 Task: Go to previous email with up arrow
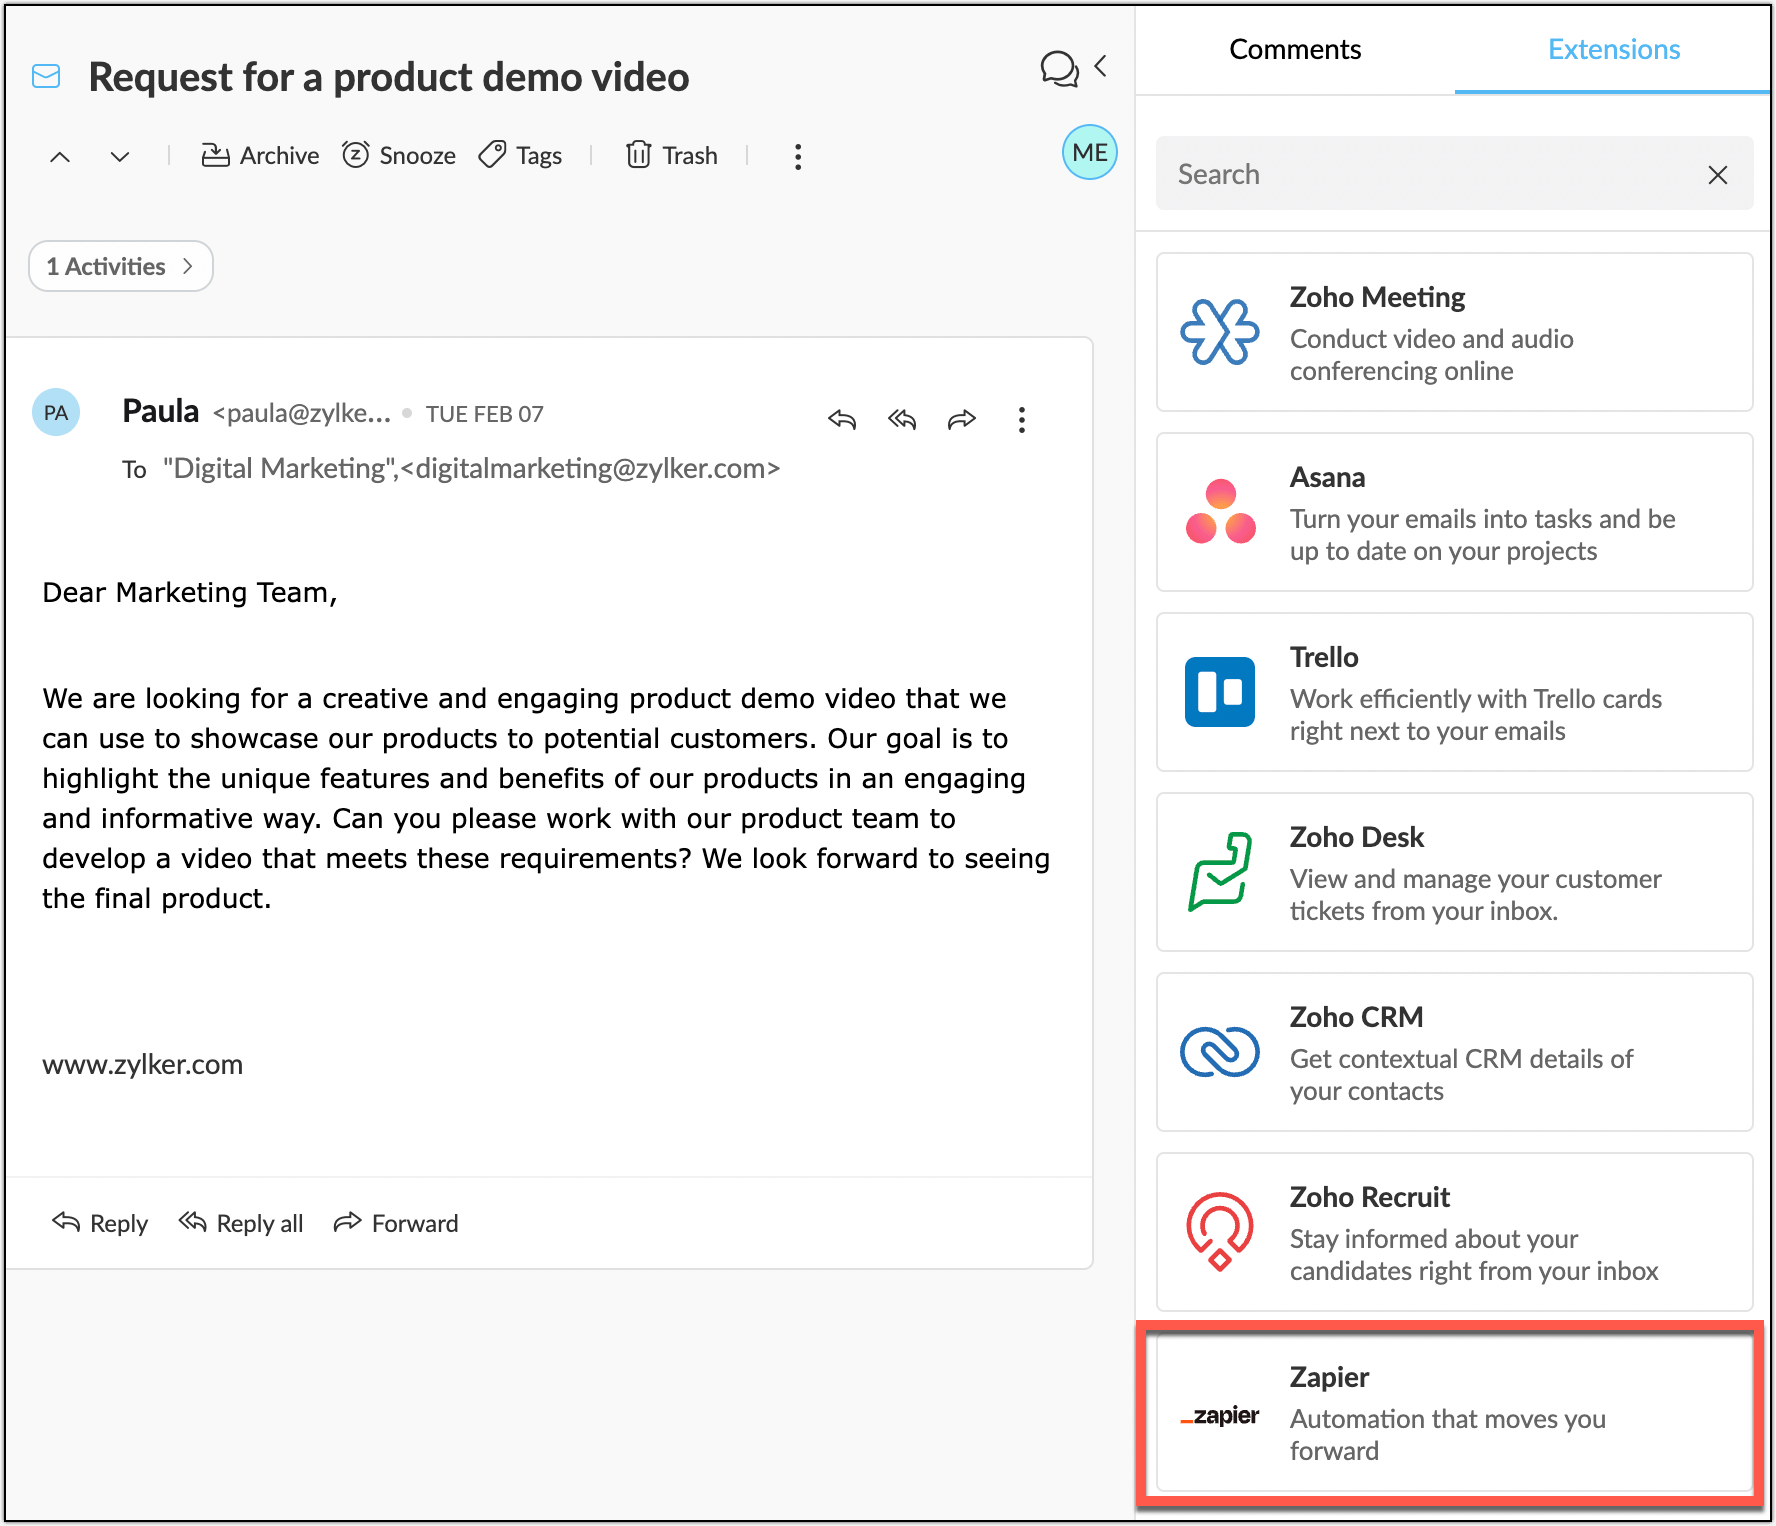60,157
